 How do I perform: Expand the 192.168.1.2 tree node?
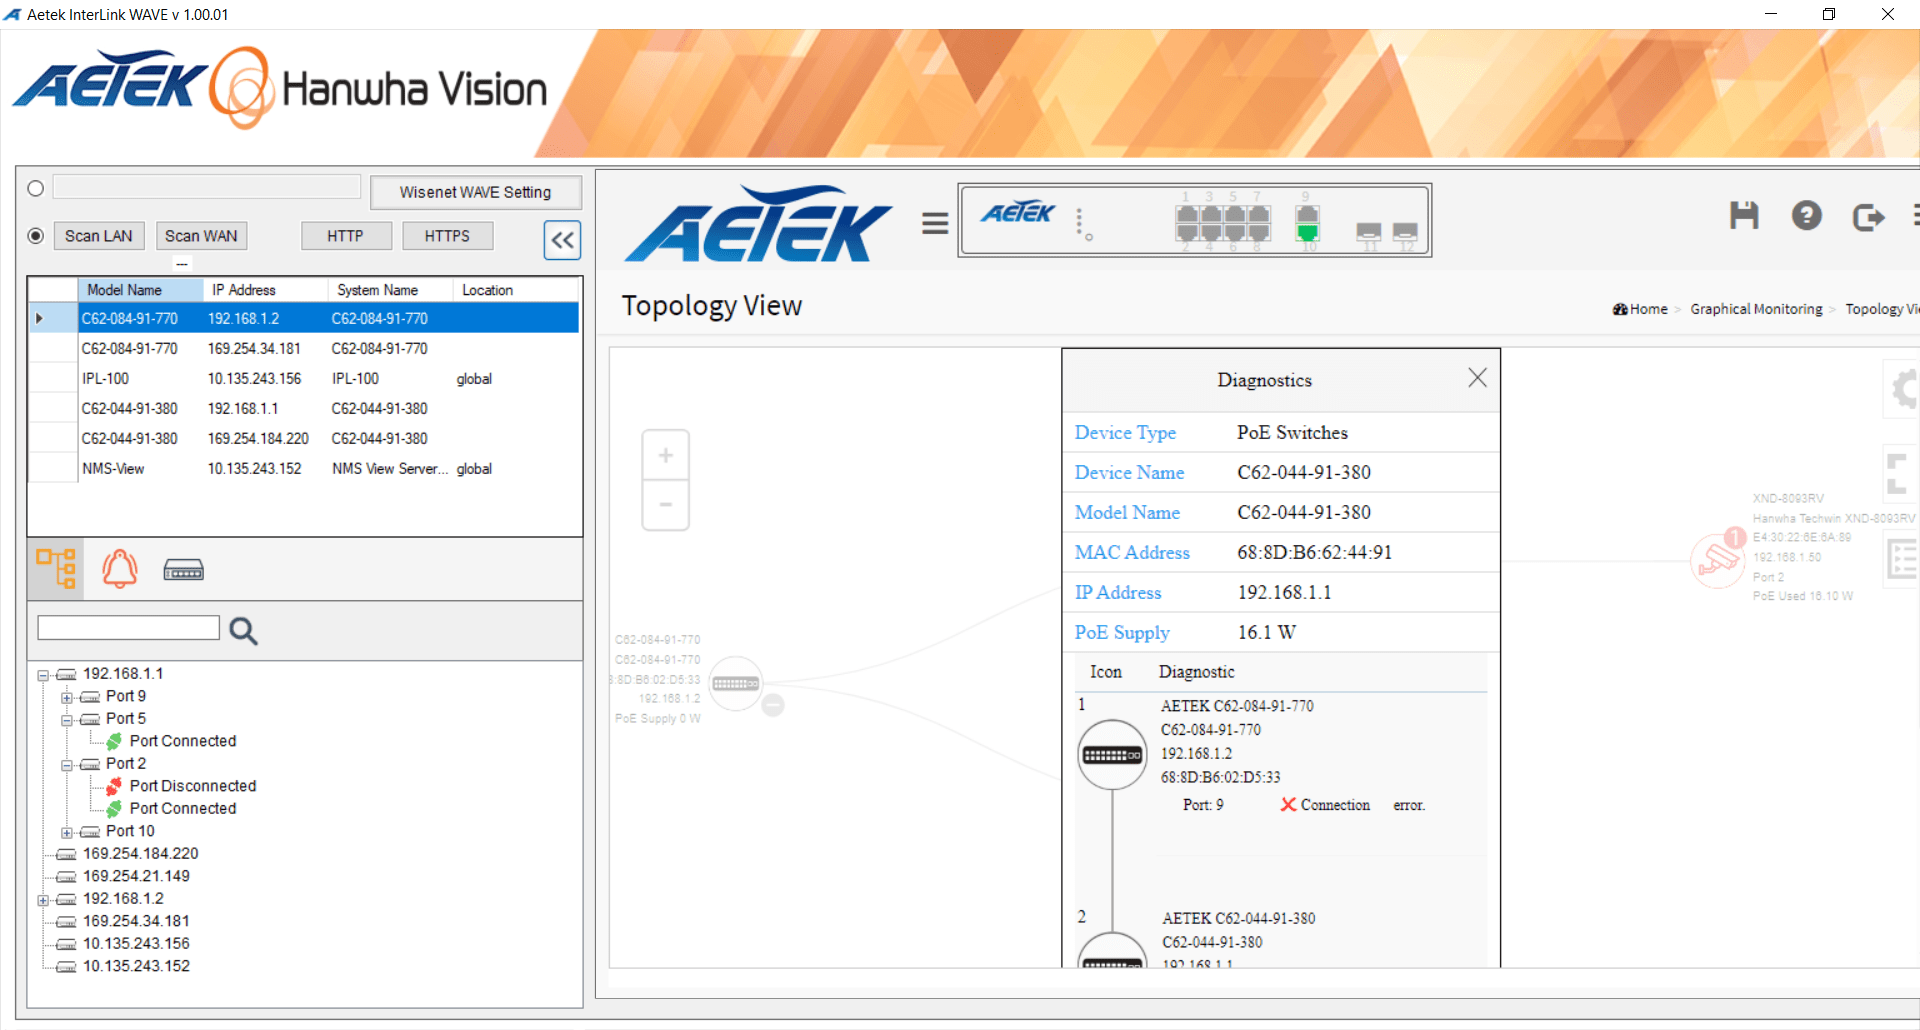pyautogui.click(x=43, y=900)
